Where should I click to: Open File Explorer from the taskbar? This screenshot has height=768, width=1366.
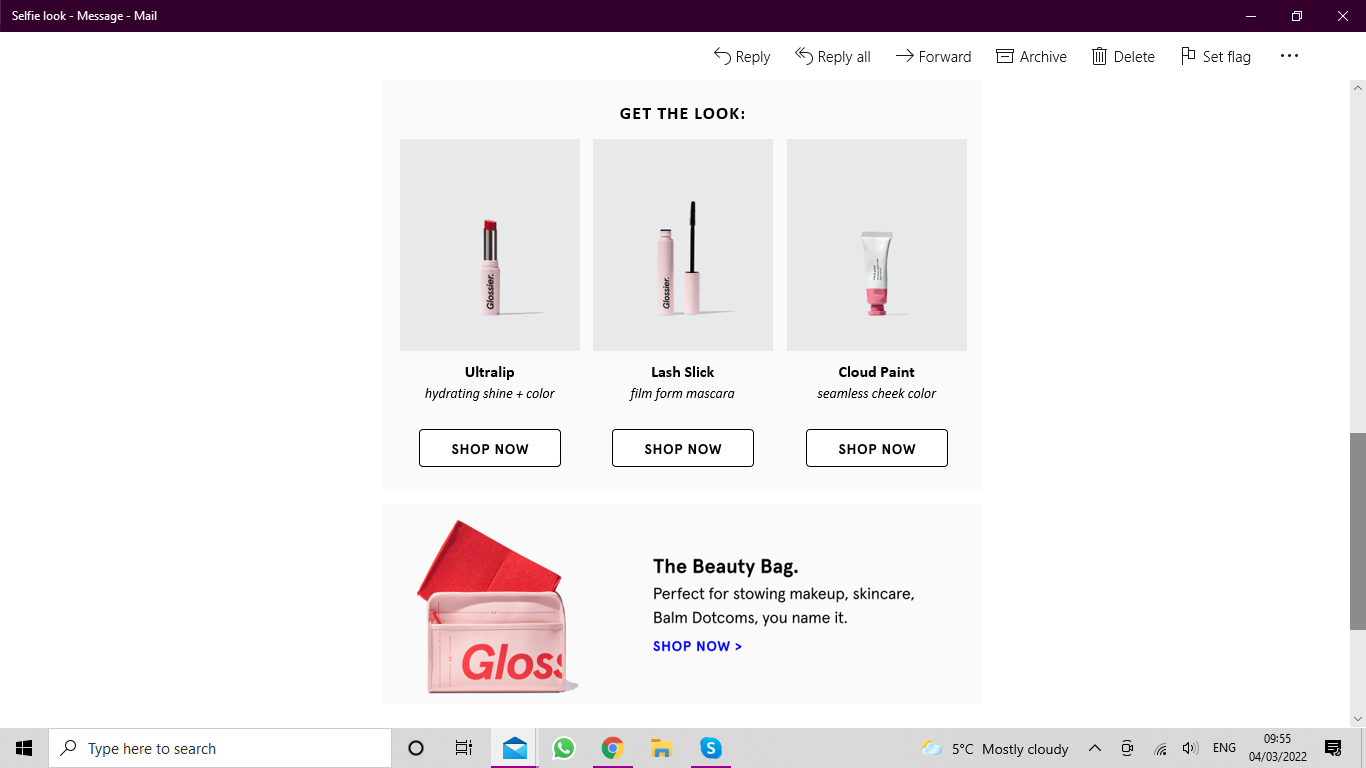(x=661, y=748)
